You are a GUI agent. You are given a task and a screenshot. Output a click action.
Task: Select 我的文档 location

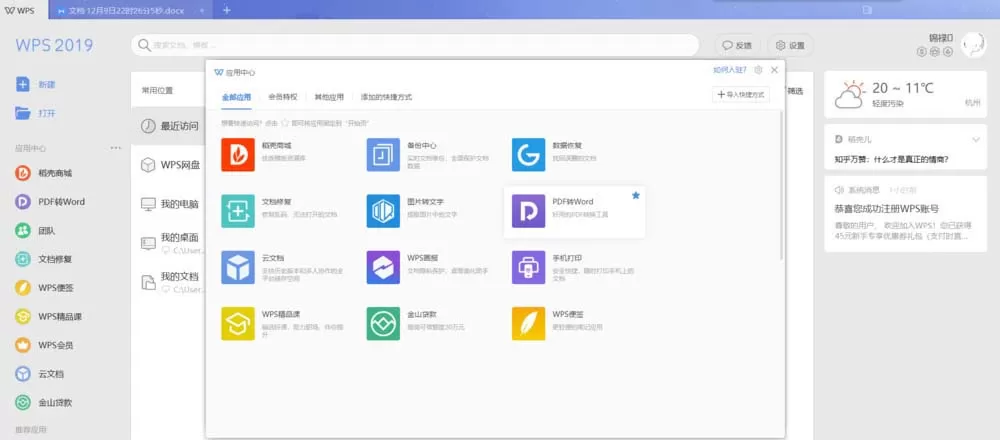168,282
